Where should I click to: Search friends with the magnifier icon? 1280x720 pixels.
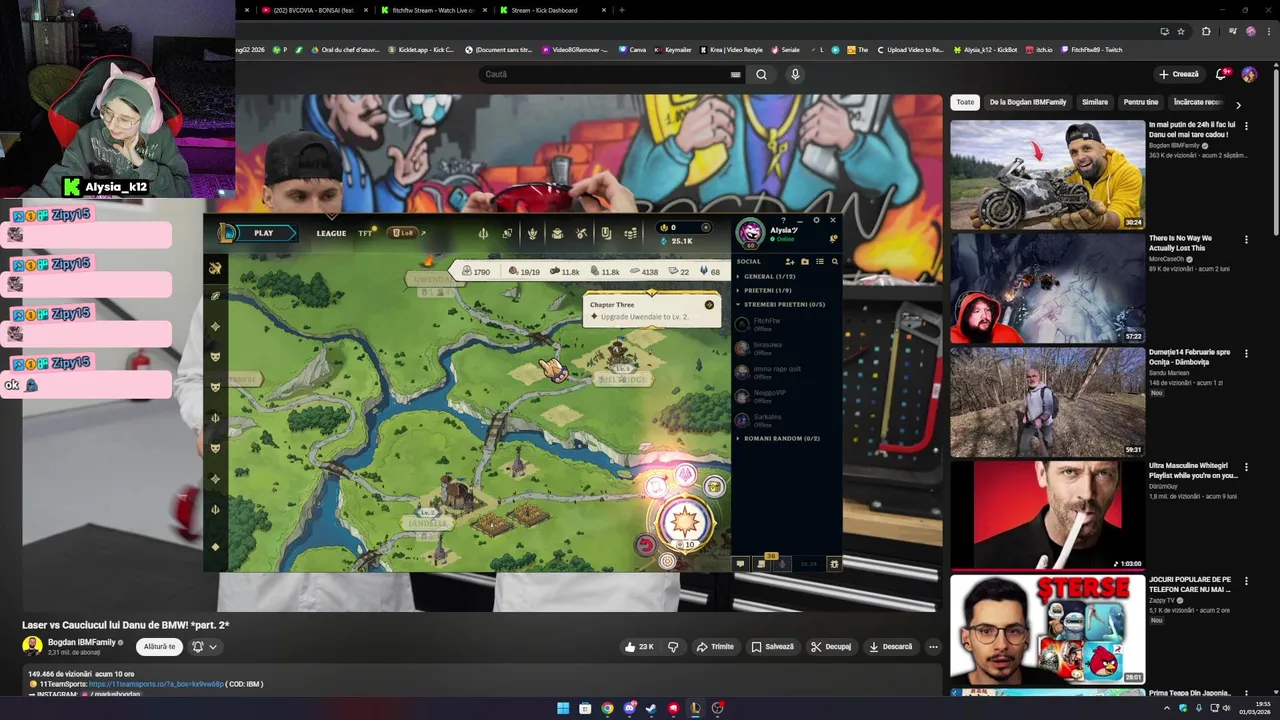pos(834,261)
